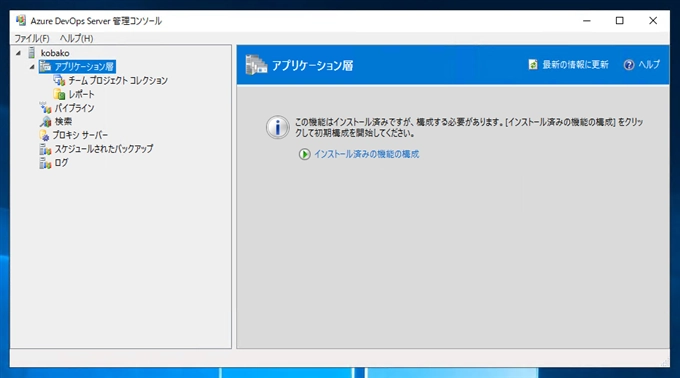
Task: Click the レポート folder icon
Action: 59,94
